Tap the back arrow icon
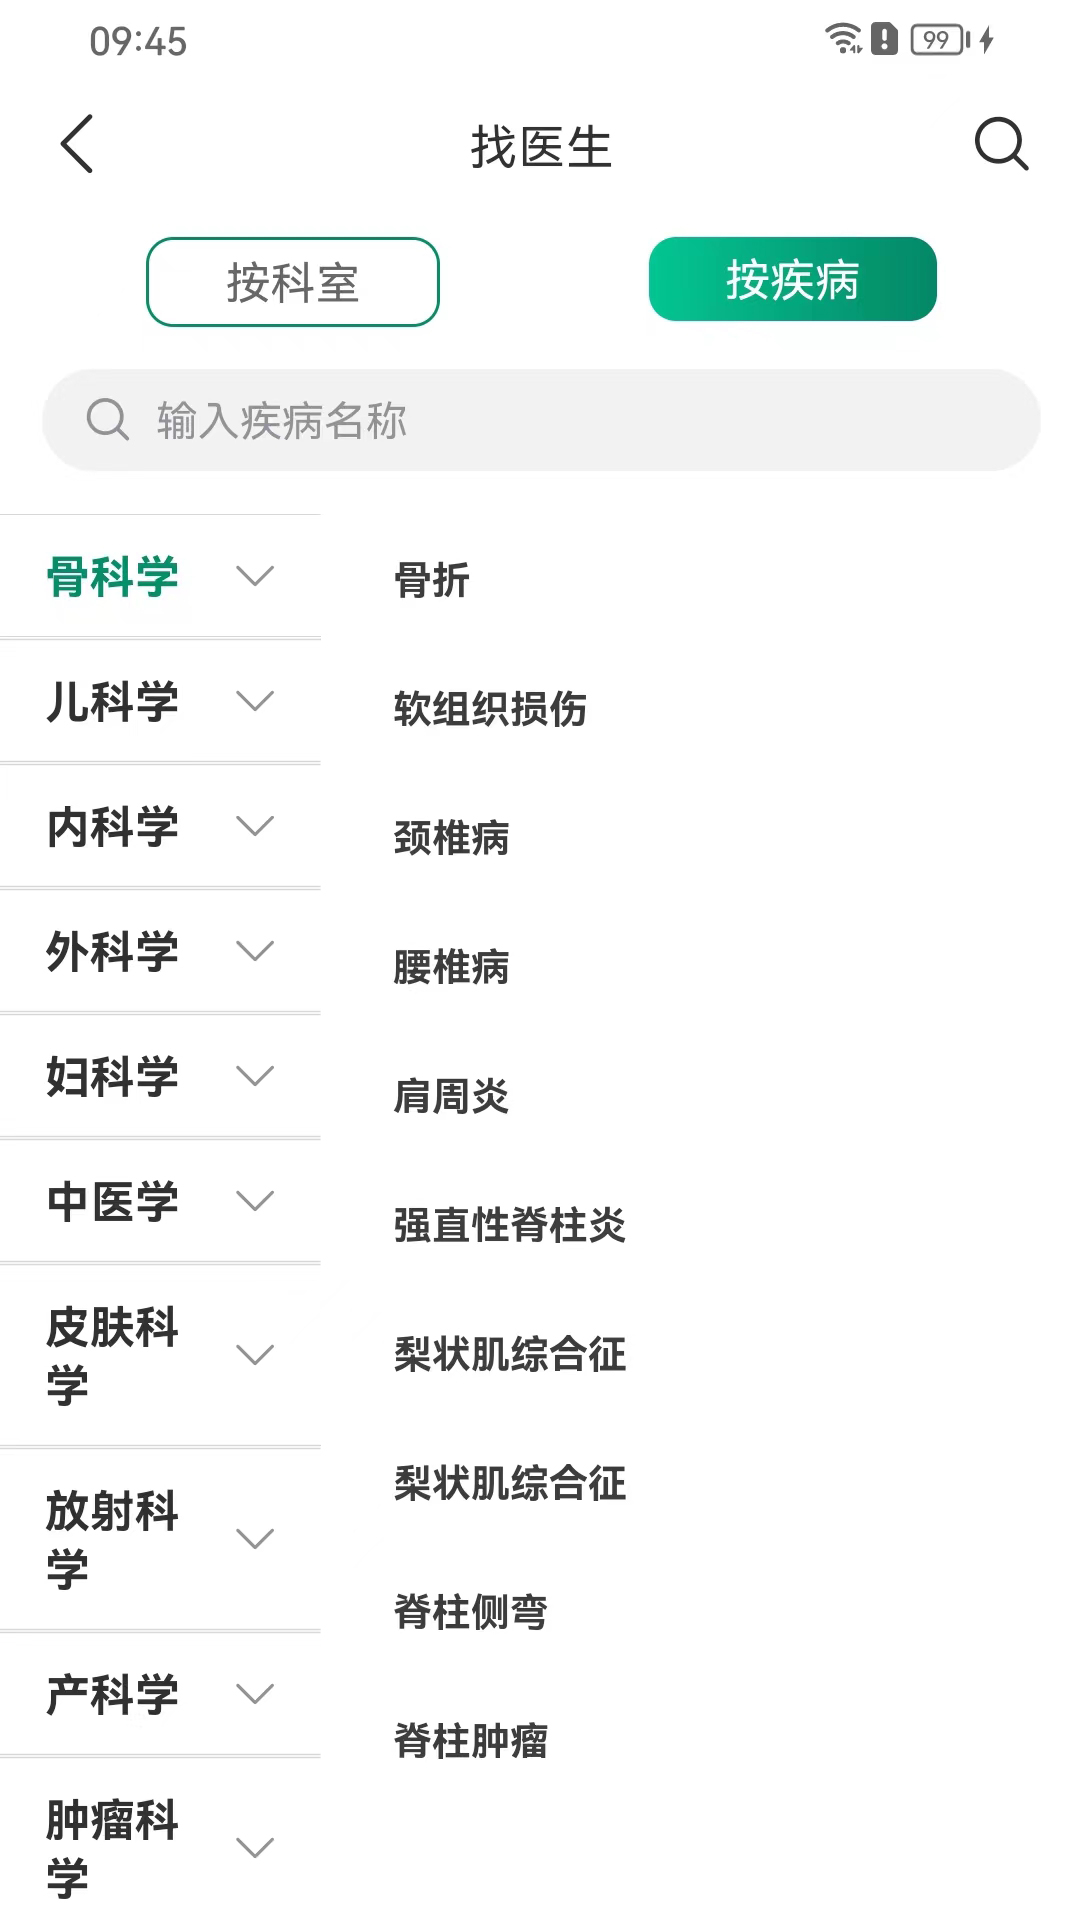Viewport: 1080px width, 1920px height. point(77,144)
